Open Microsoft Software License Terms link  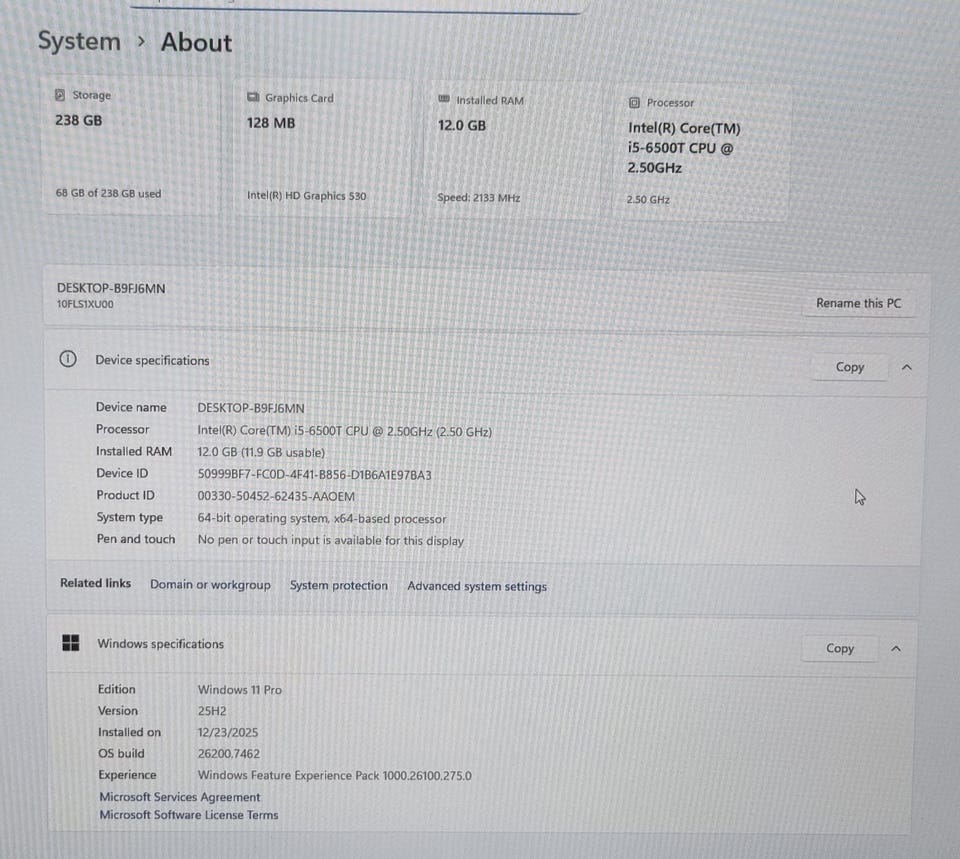coord(189,815)
